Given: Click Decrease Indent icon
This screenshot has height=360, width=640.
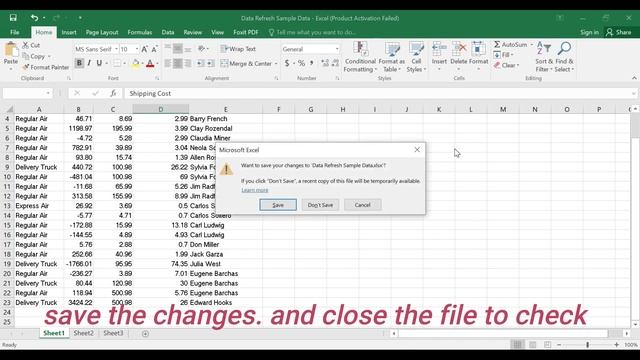Looking at the screenshot, I should tap(200, 63).
